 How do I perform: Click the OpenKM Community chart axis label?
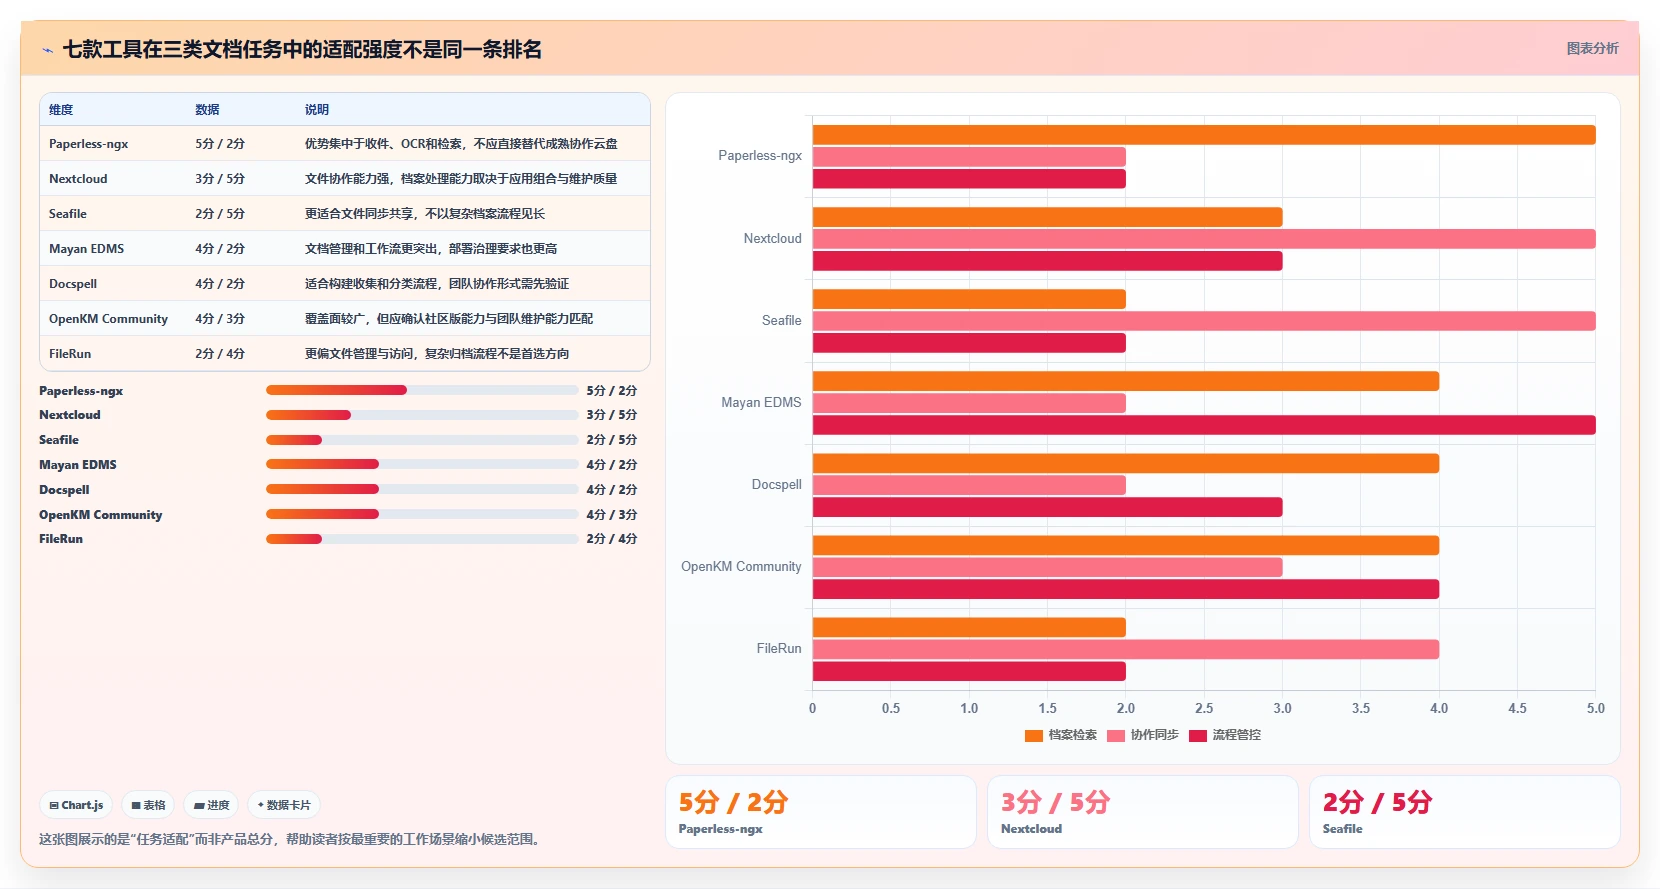click(x=741, y=567)
